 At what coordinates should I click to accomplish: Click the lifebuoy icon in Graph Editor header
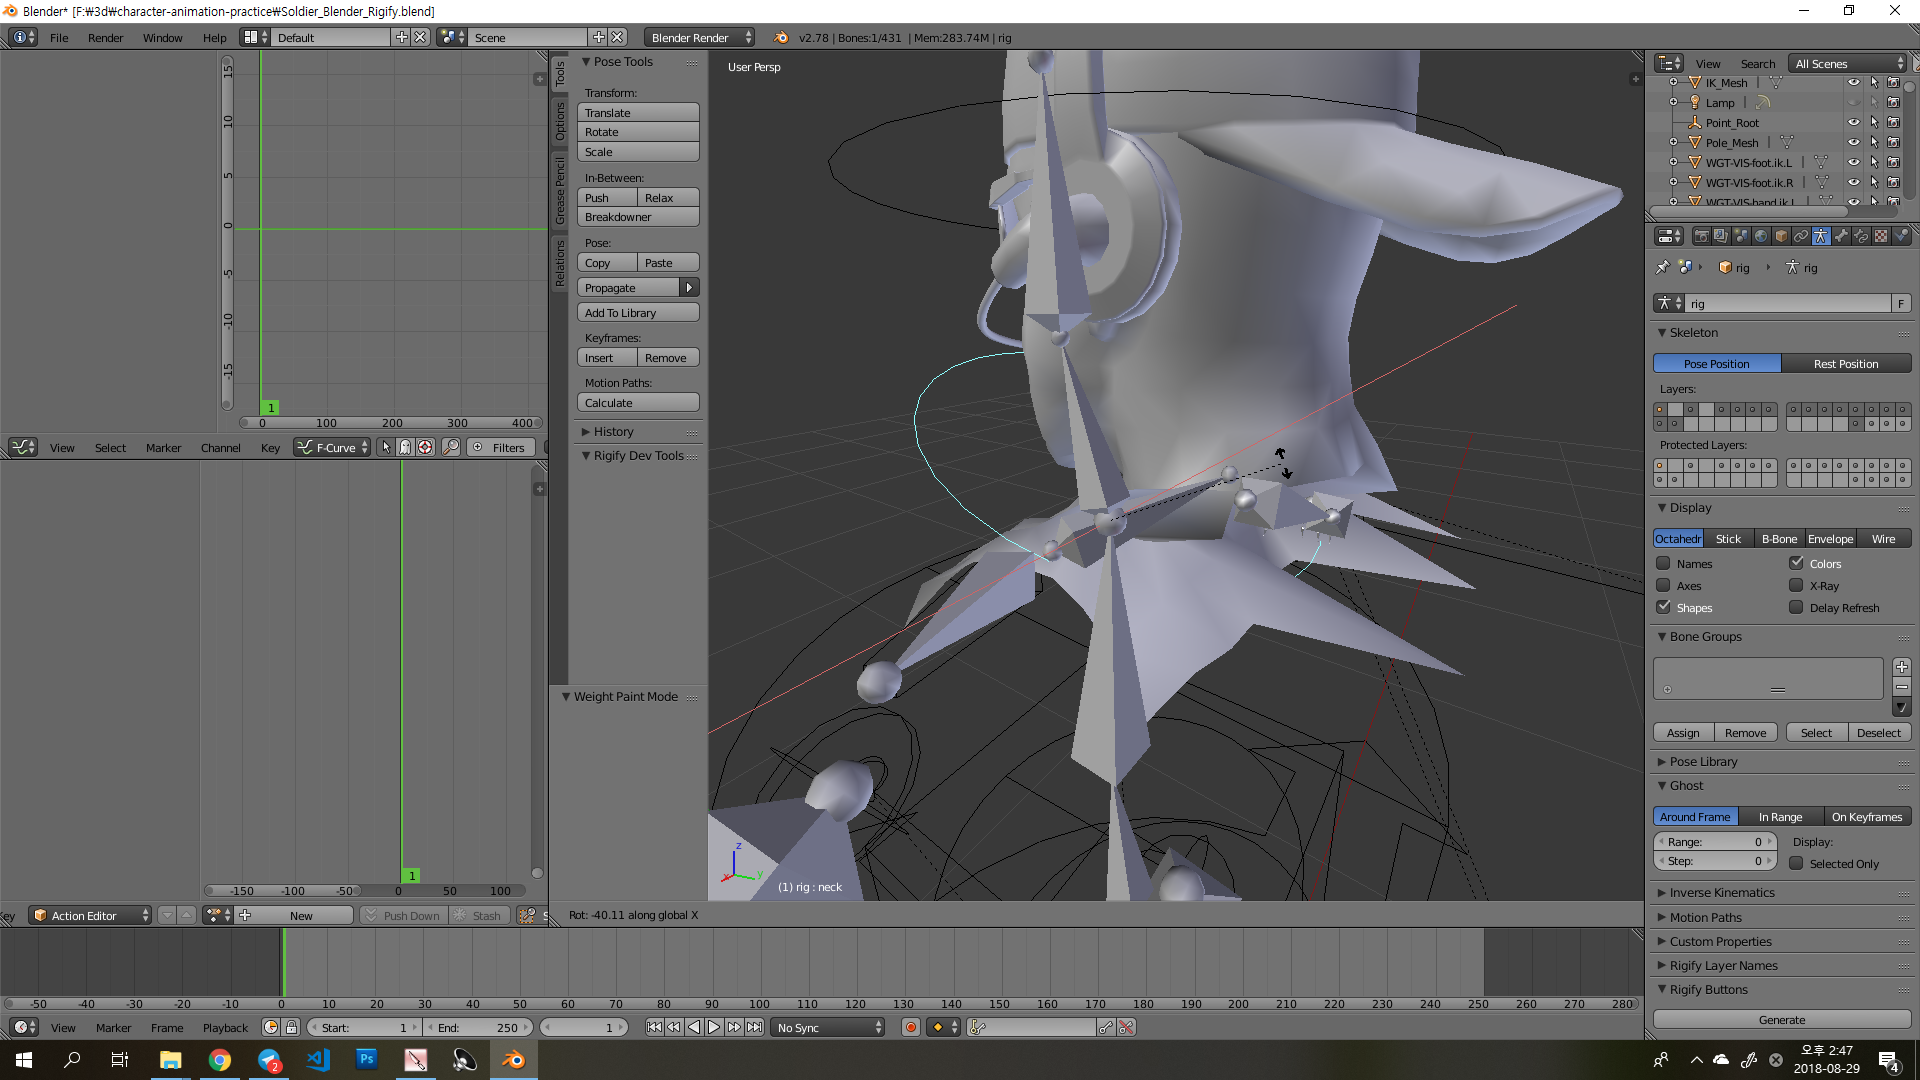[x=425, y=448]
